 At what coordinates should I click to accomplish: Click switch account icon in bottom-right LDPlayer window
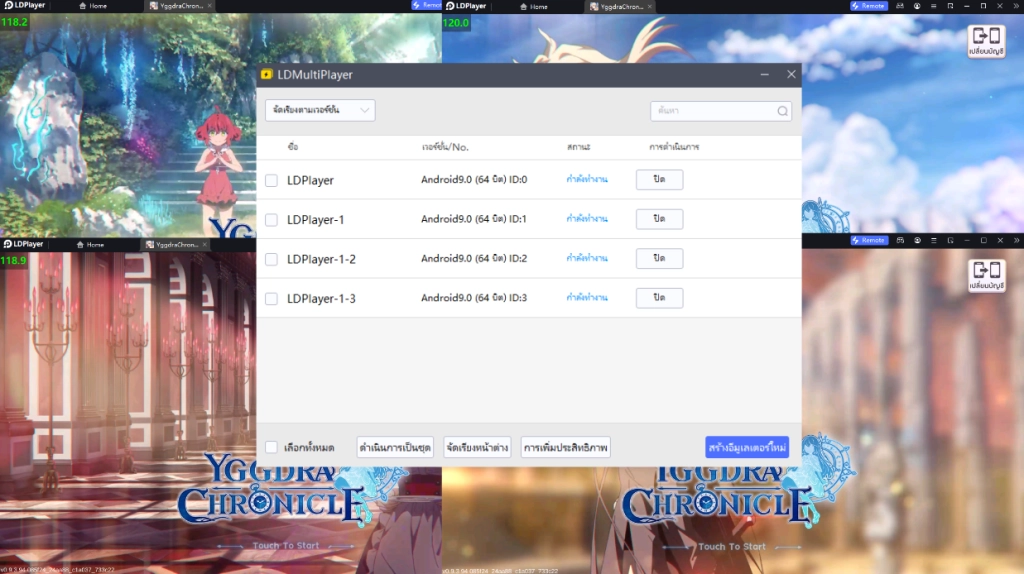[x=986, y=275]
